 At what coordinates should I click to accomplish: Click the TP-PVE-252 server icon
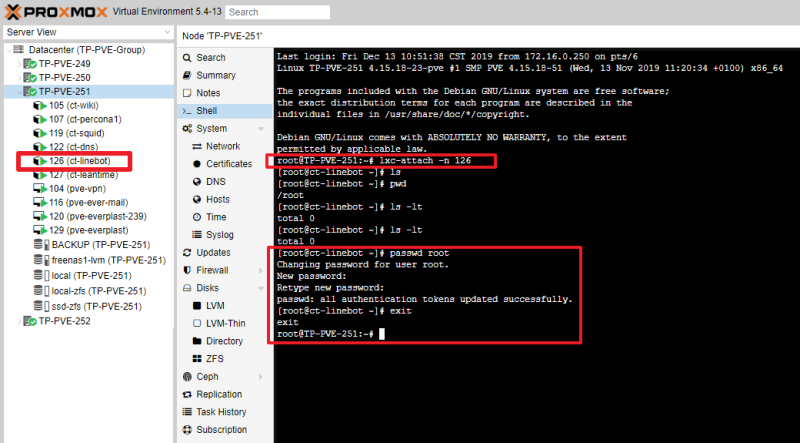[31, 321]
